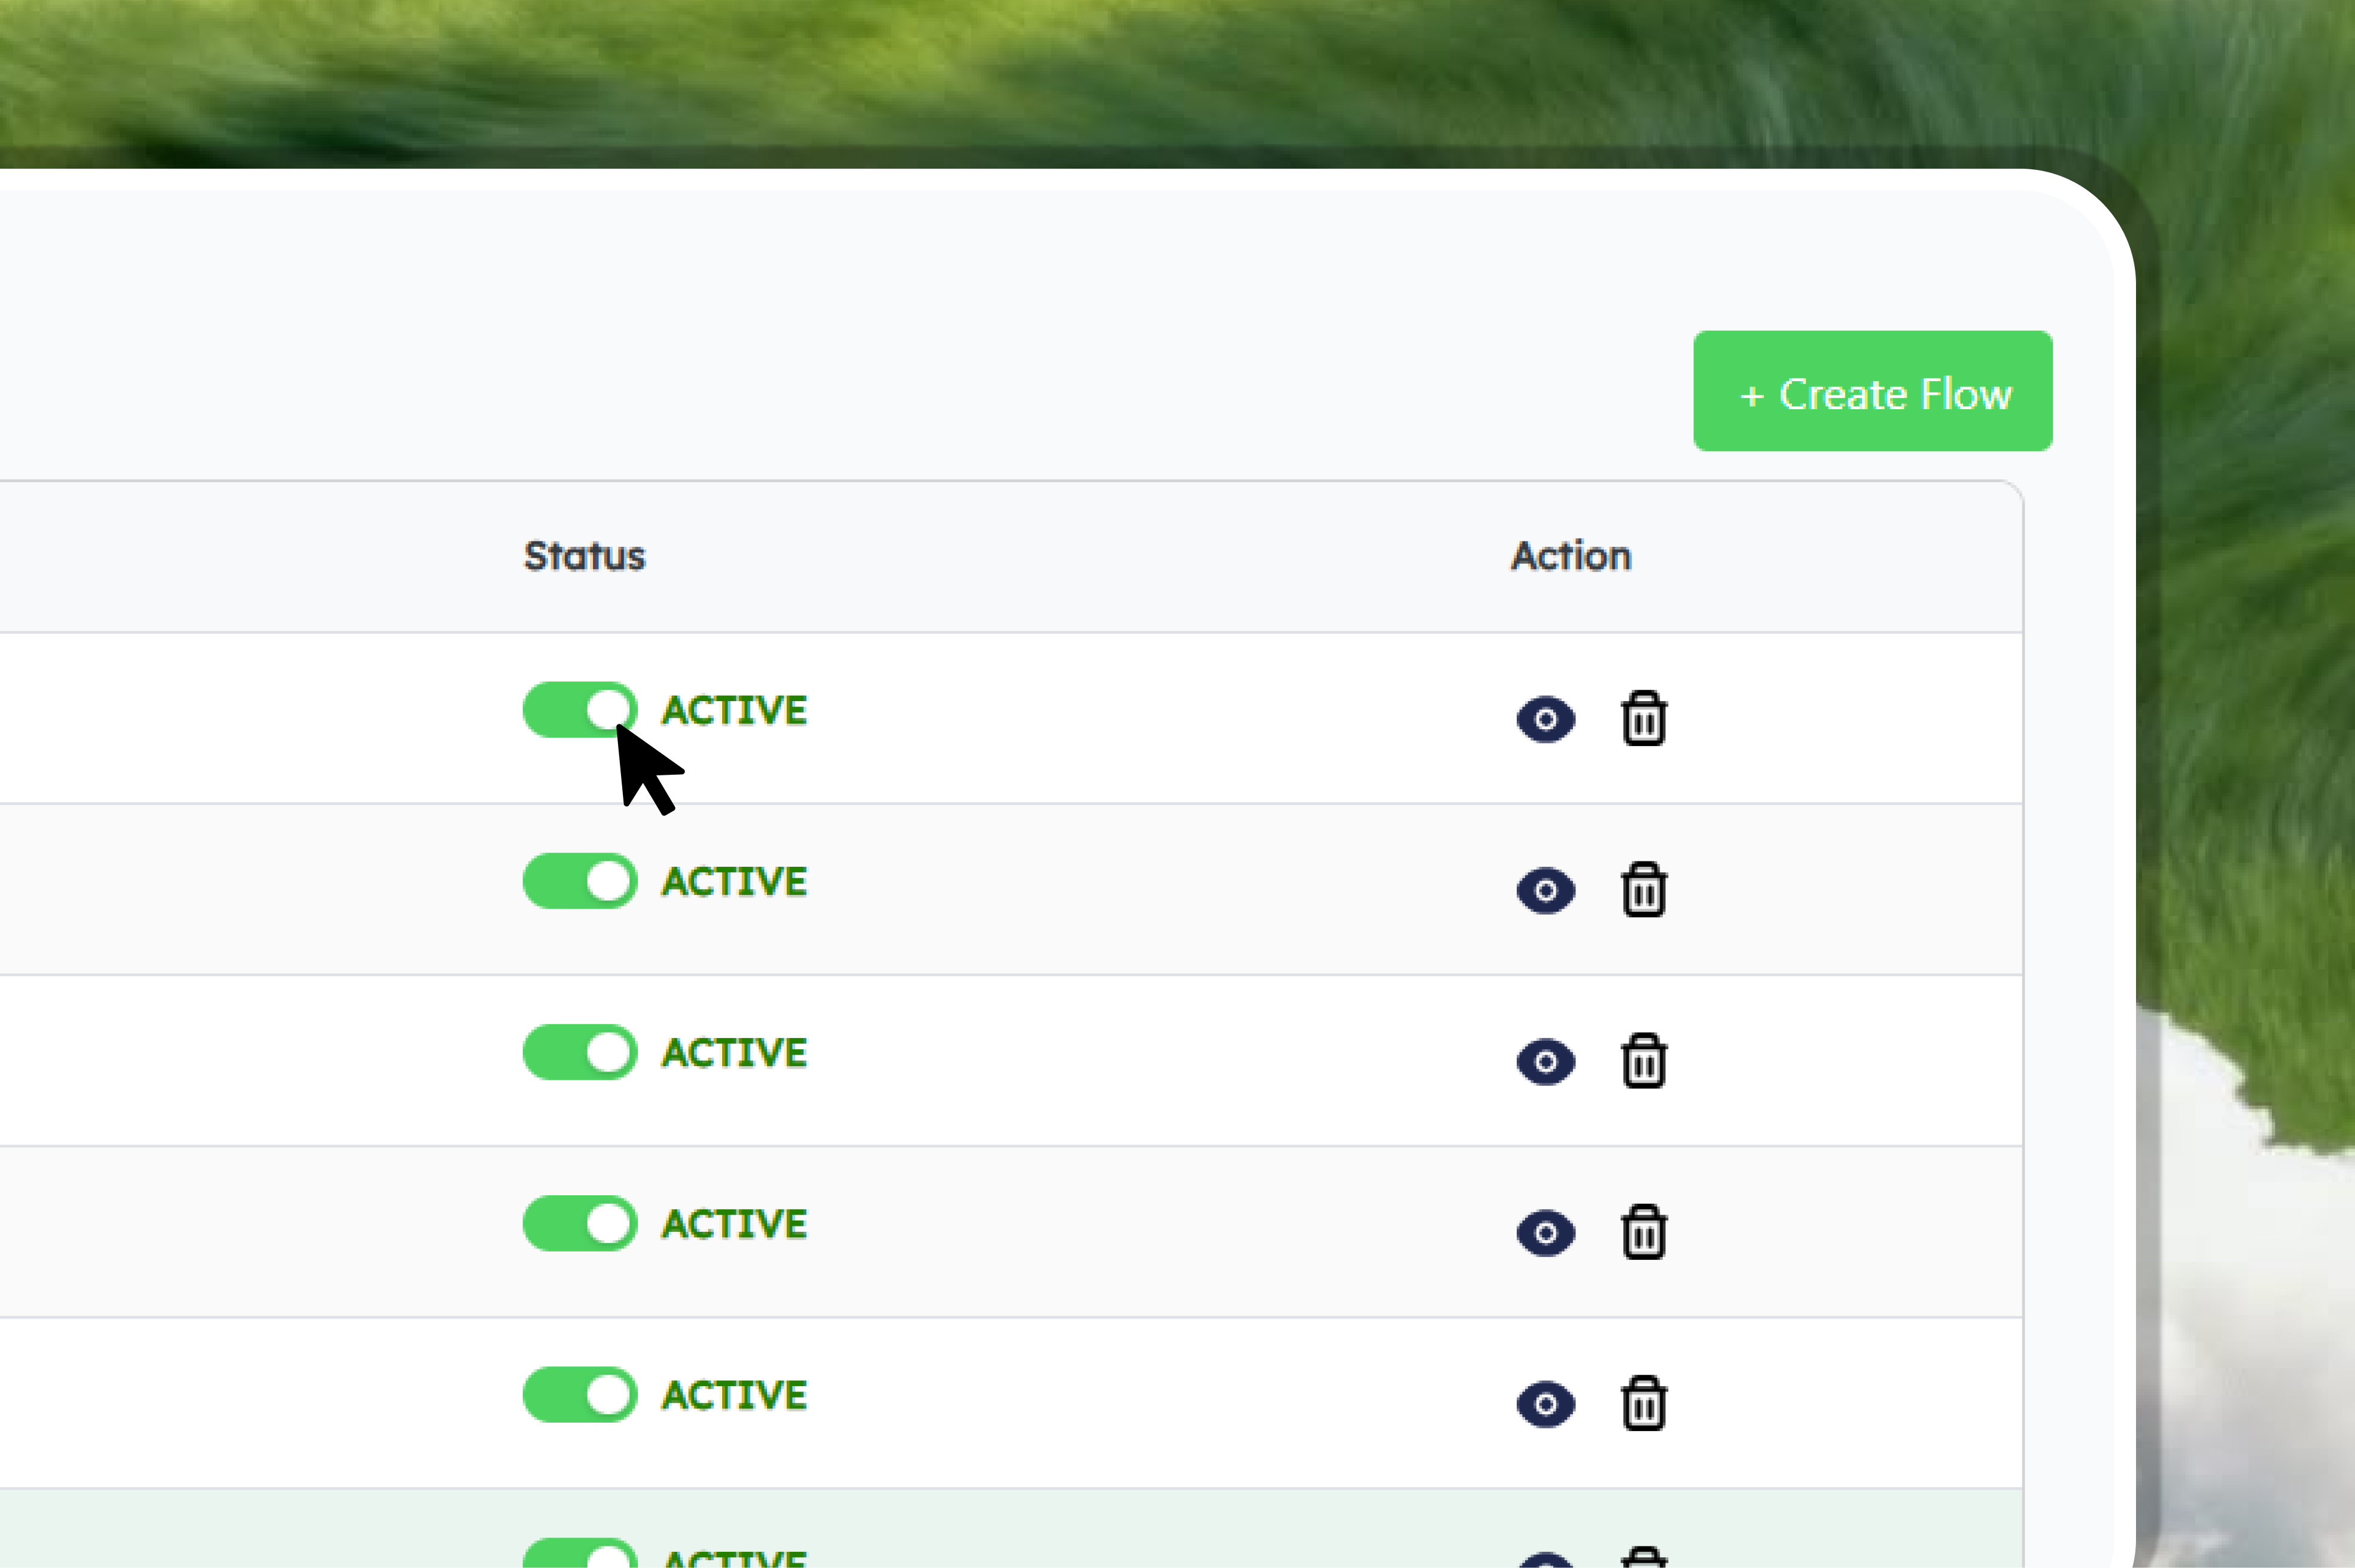Click the ACTIVE label in the first row
This screenshot has height=1568, width=2355.
[x=734, y=710]
